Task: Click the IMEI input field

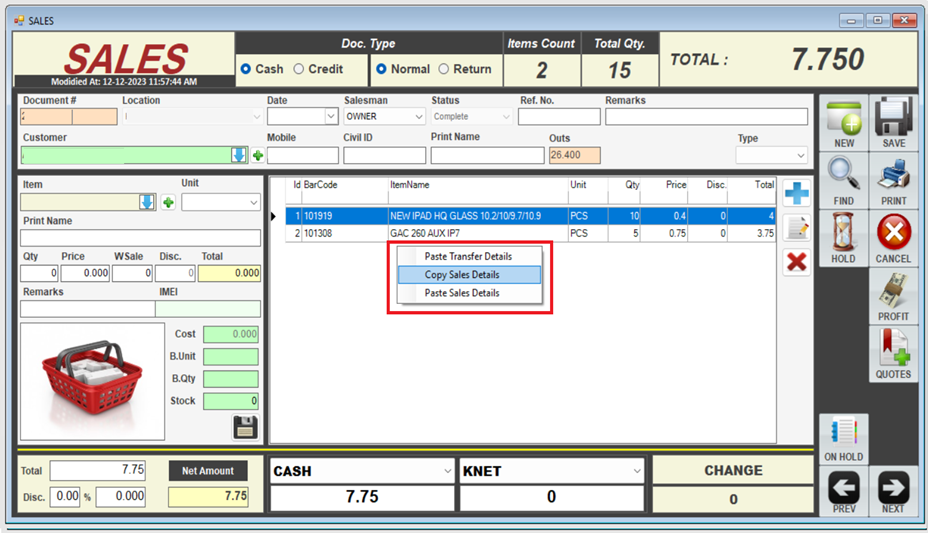Action: click(208, 309)
